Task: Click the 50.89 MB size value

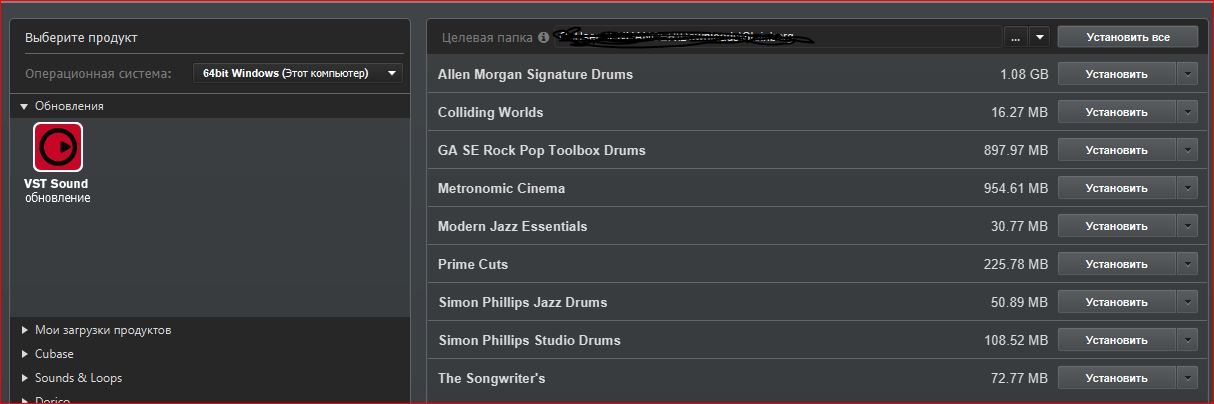Action: point(1020,303)
